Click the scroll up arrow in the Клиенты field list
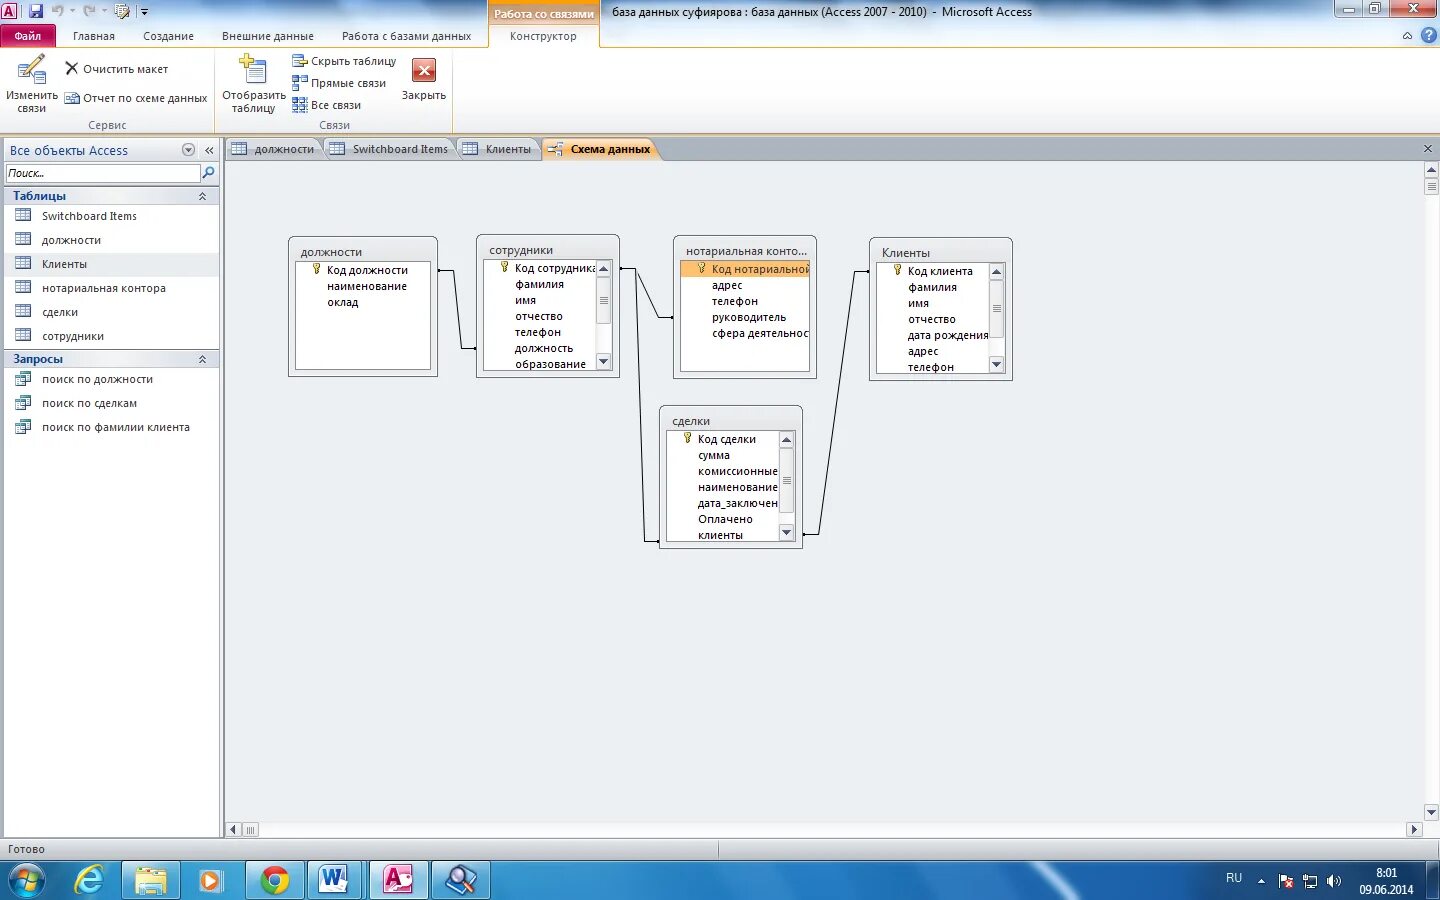 pyautogui.click(x=996, y=271)
